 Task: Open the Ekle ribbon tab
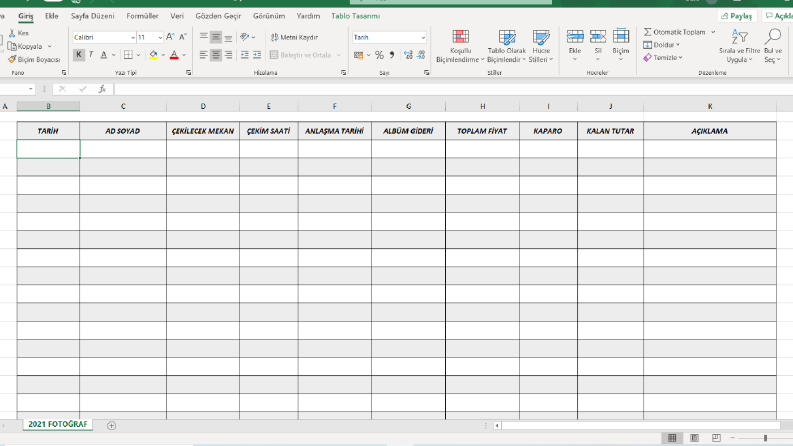(52, 16)
